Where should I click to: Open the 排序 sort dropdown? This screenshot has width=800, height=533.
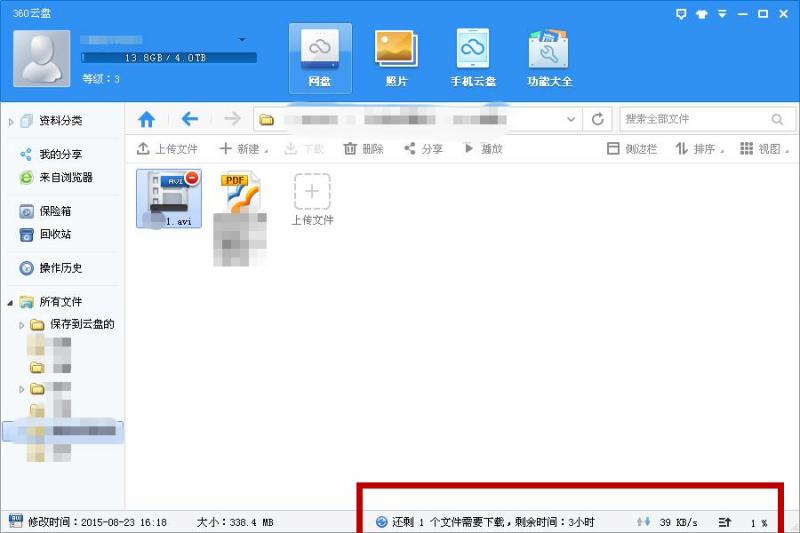click(x=699, y=149)
